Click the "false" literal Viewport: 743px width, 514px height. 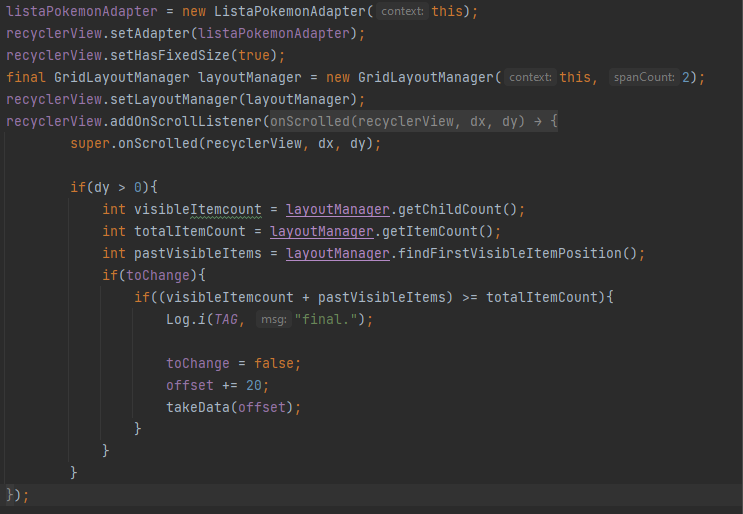[x=274, y=363]
